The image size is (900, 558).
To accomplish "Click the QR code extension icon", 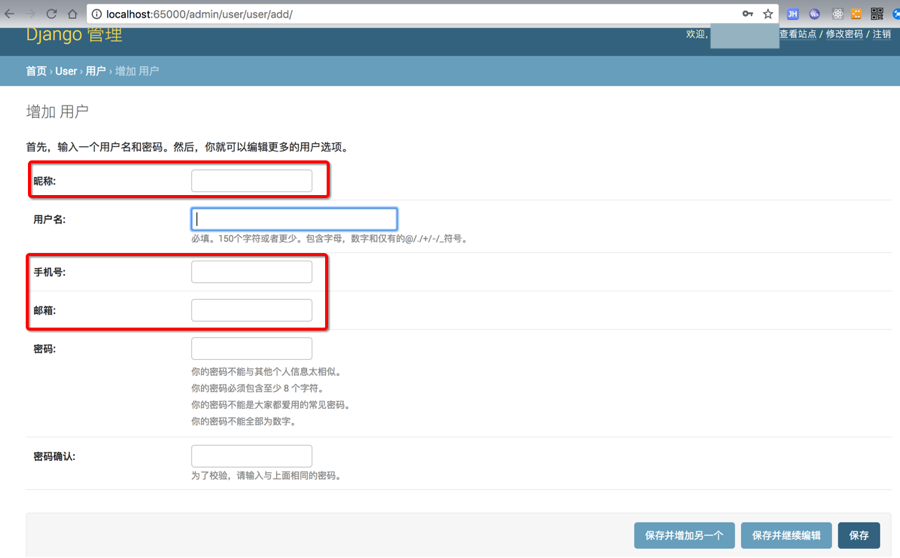I will point(877,14).
